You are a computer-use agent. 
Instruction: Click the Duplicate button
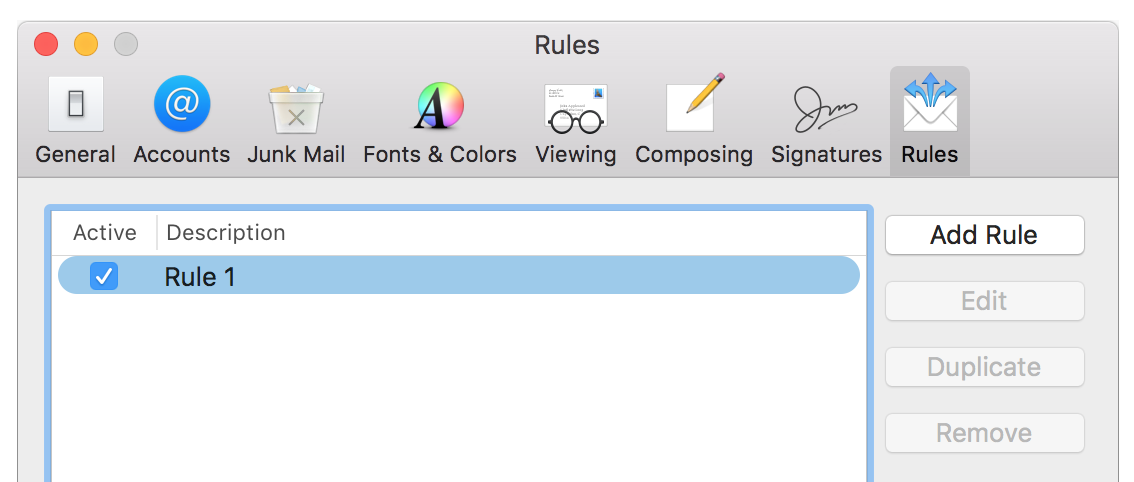point(984,367)
